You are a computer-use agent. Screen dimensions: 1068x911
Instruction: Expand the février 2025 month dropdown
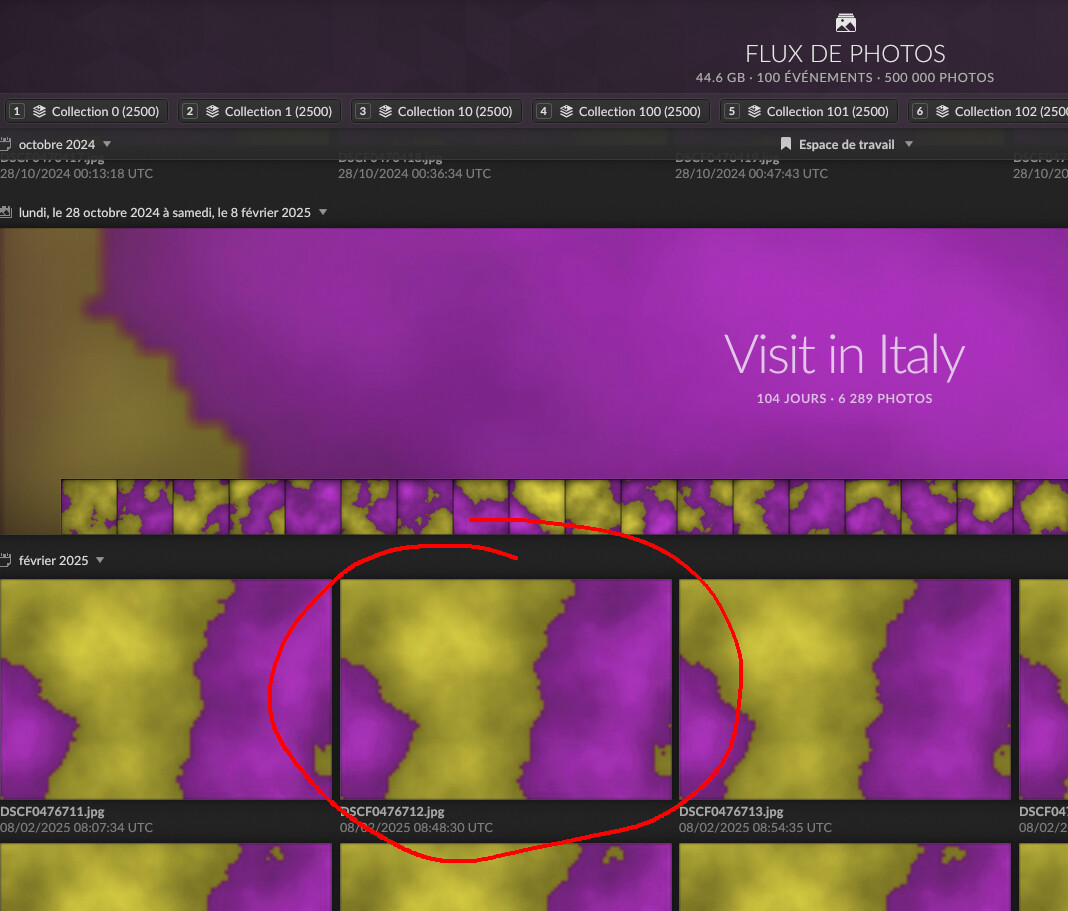coord(100,560)
